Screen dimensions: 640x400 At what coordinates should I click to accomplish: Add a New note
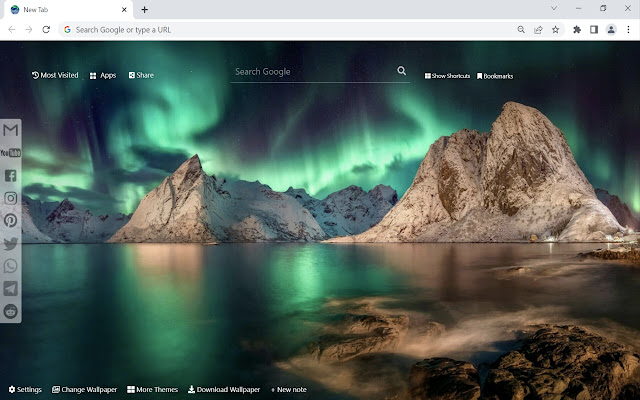pyautogui.click(x=289, y=389)
